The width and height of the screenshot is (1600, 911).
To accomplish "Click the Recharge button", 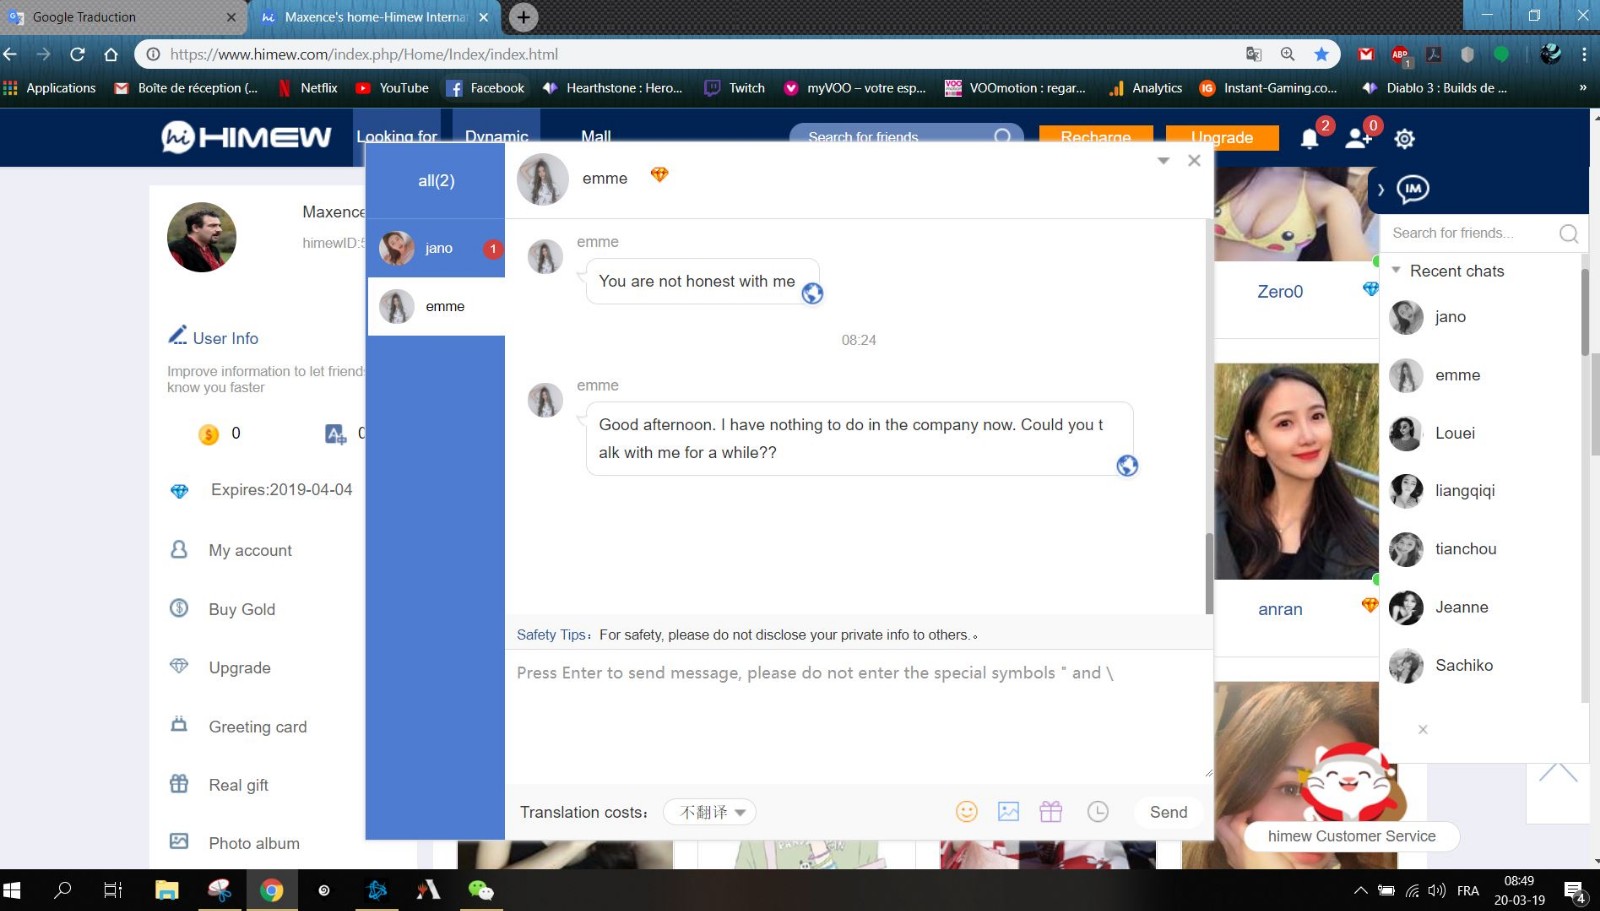I will [1095, 137].
